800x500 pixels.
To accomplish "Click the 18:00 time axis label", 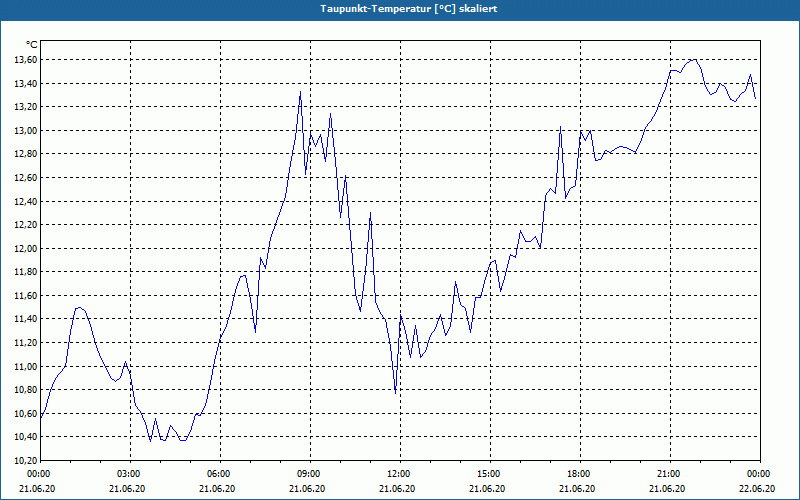I will click(x=581, y=474).
